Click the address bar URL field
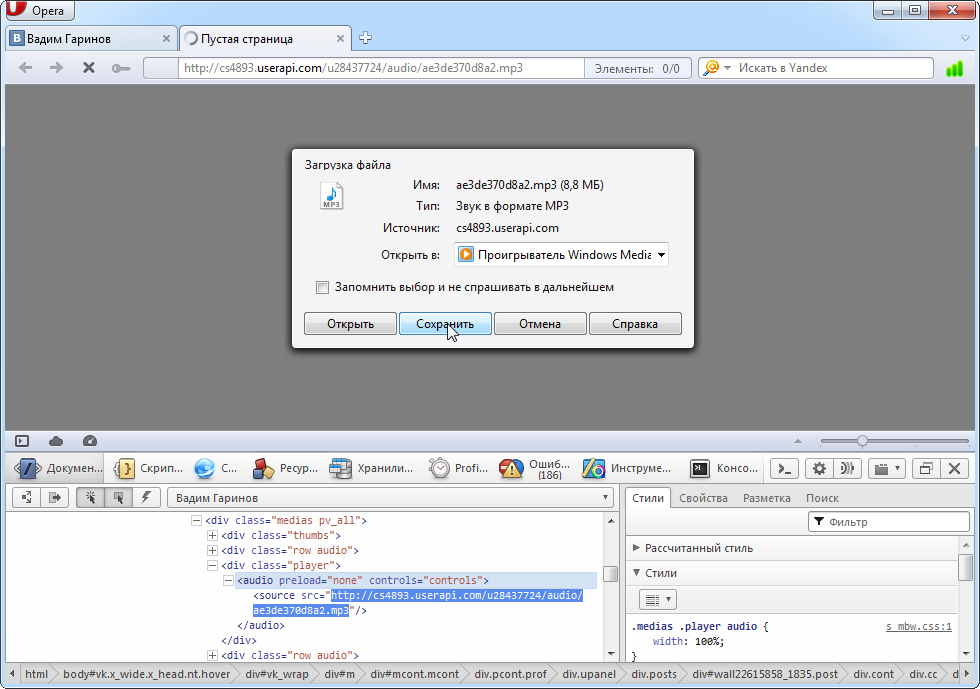 click(381, 68)
